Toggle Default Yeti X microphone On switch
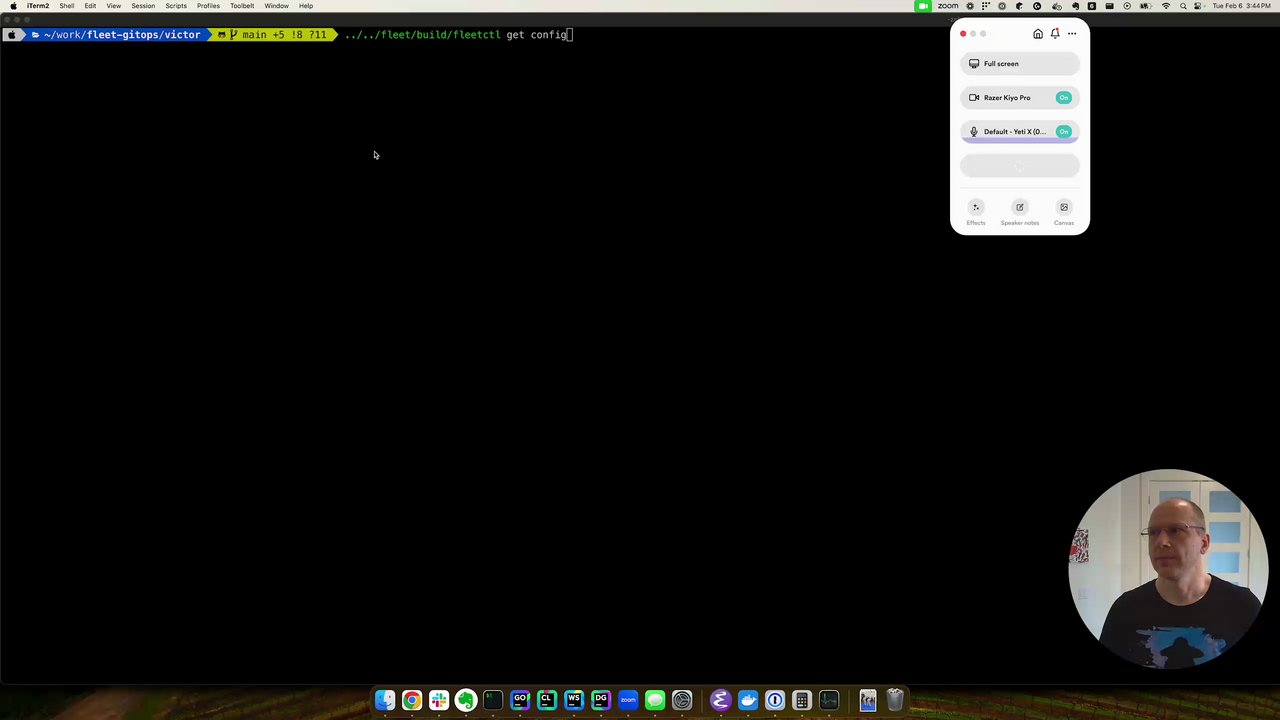Screen dimensions: 1280x720 pyautogui.click(x=1064, y=132)
